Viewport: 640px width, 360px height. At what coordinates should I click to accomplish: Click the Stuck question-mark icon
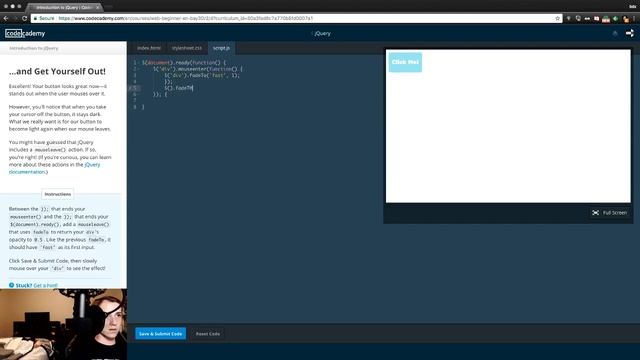11,285
